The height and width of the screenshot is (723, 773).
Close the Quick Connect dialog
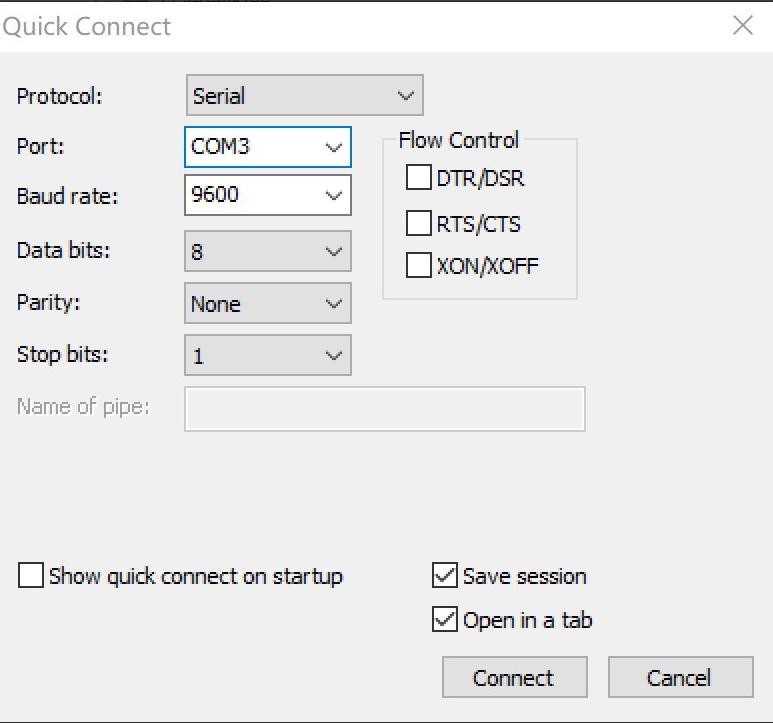point(742,26)
